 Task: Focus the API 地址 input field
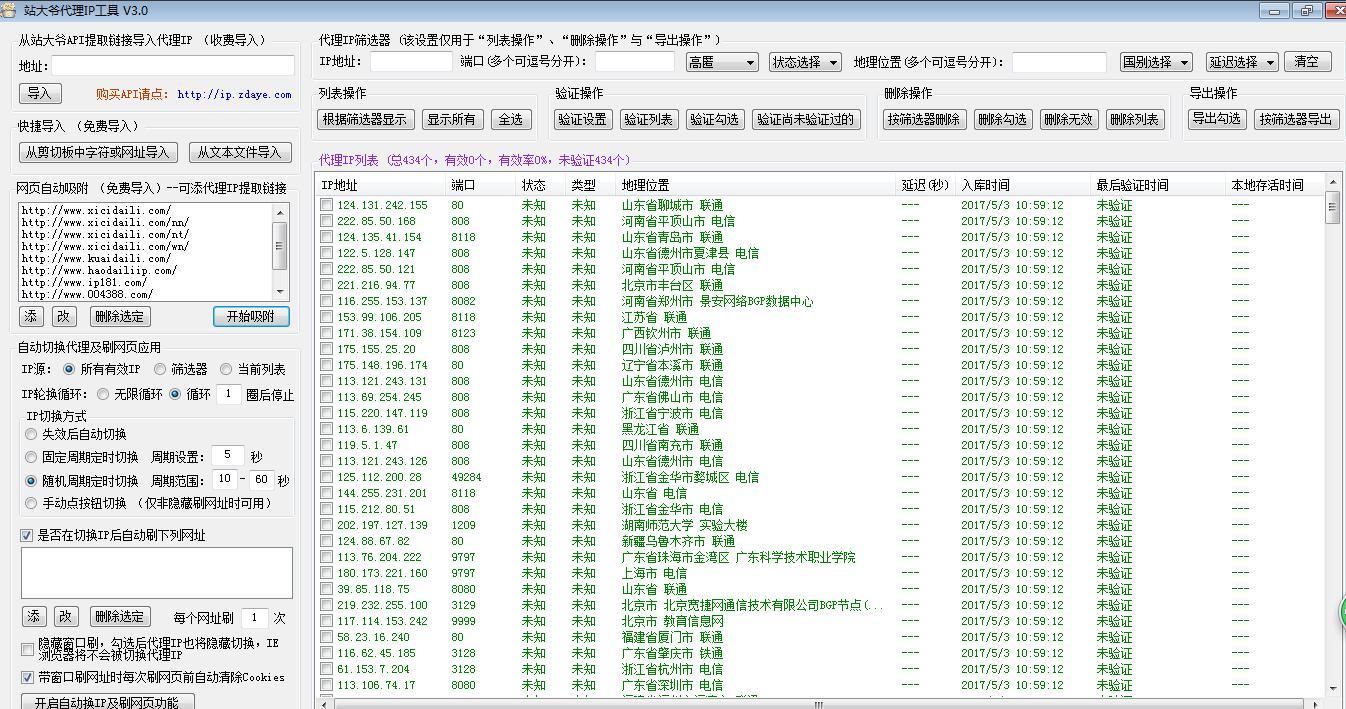173,66
